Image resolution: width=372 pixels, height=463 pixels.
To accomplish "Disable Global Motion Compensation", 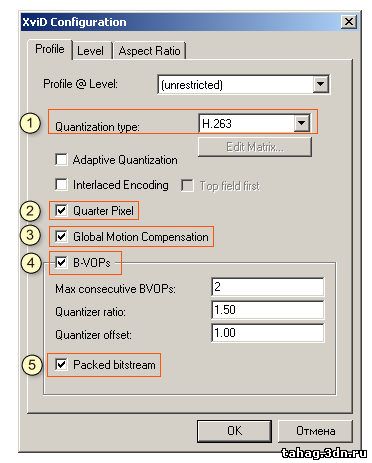I will tap(61, 236).
